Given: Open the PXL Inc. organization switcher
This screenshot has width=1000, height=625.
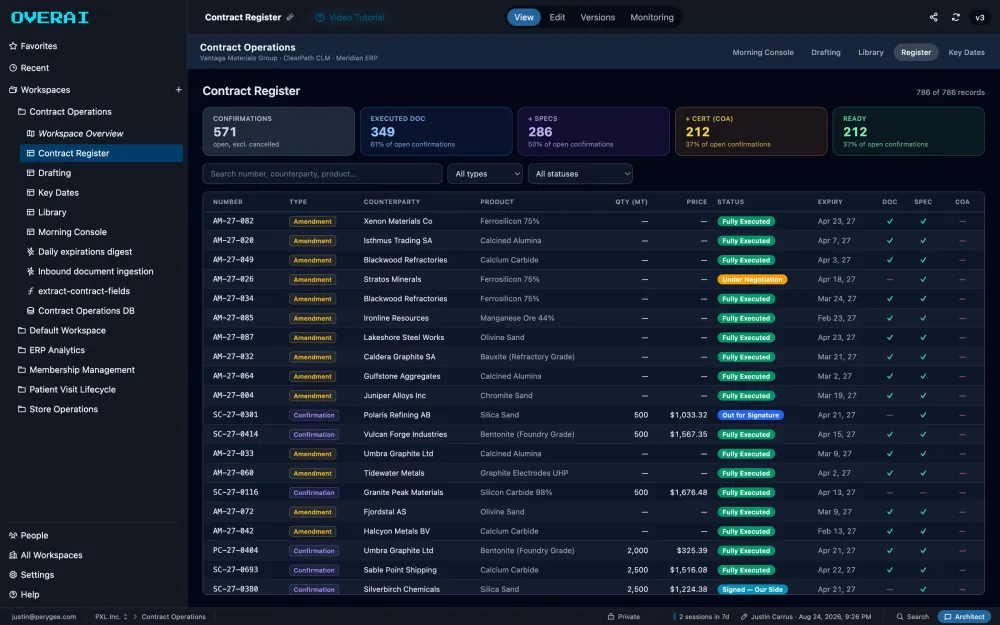Looking at the screenshot, I should pyautogui.click(x=111, y=617).
